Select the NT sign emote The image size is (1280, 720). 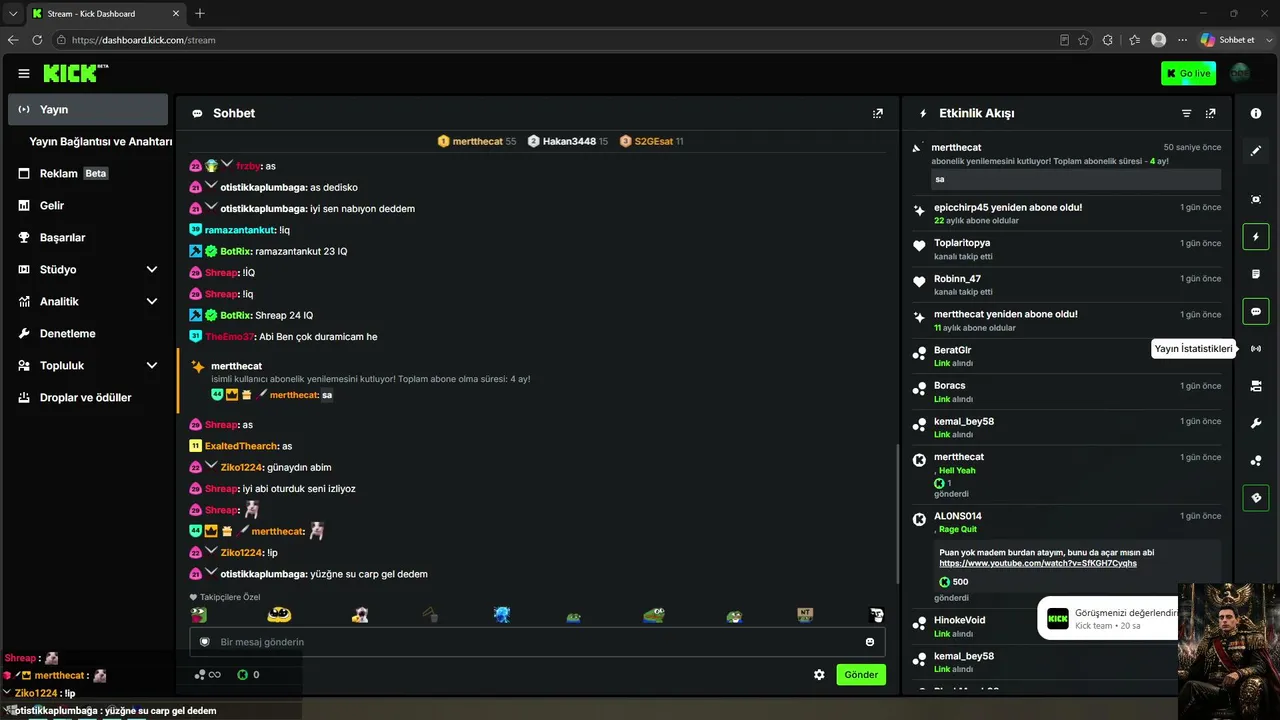click(805, 615)
